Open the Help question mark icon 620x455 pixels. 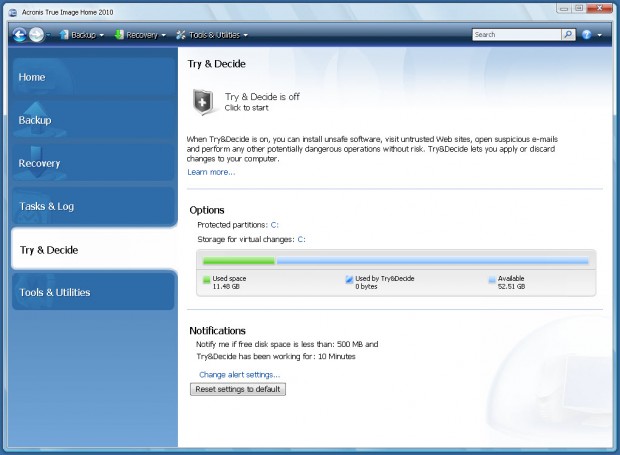click(587, 34)
